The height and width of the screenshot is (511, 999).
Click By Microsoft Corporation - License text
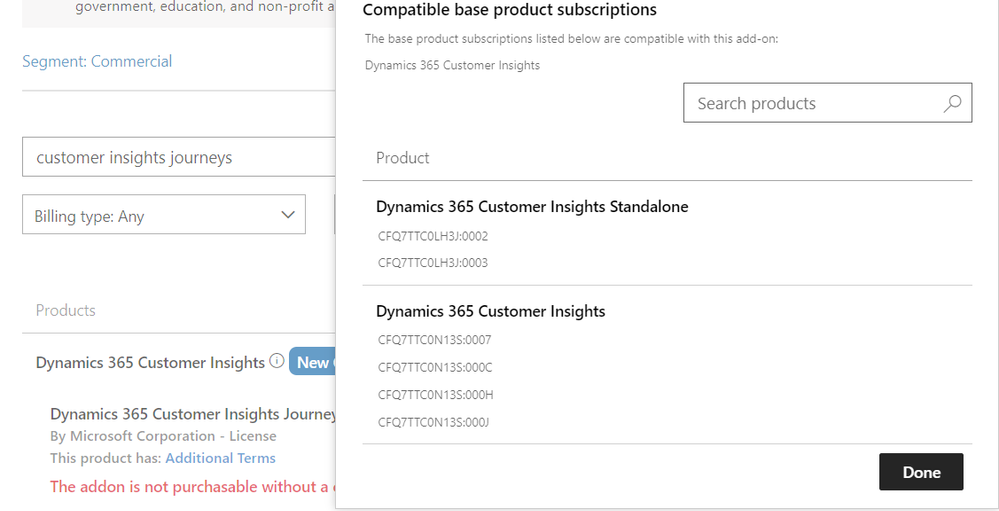163,436
